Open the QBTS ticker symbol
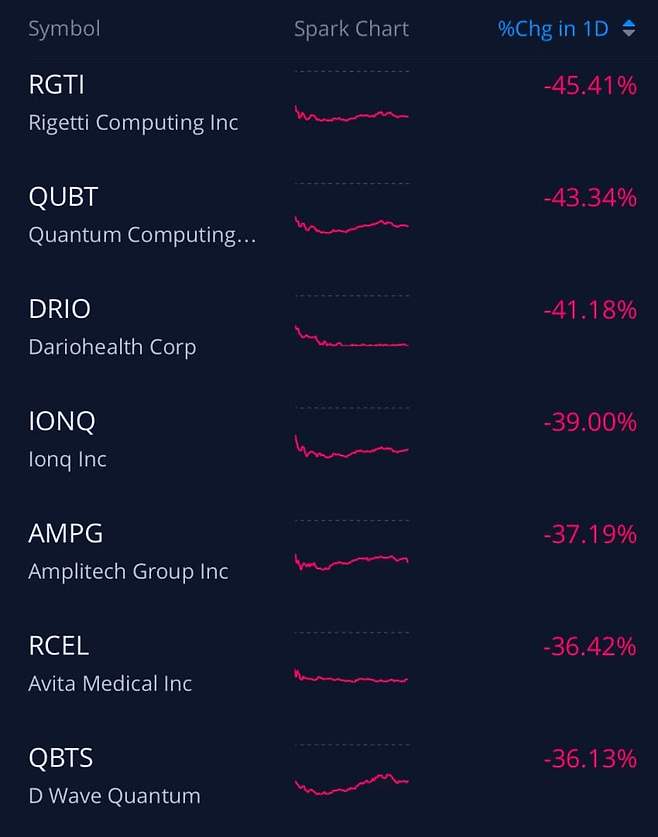This screenshot has height=837, width=658. click(61, 758)
